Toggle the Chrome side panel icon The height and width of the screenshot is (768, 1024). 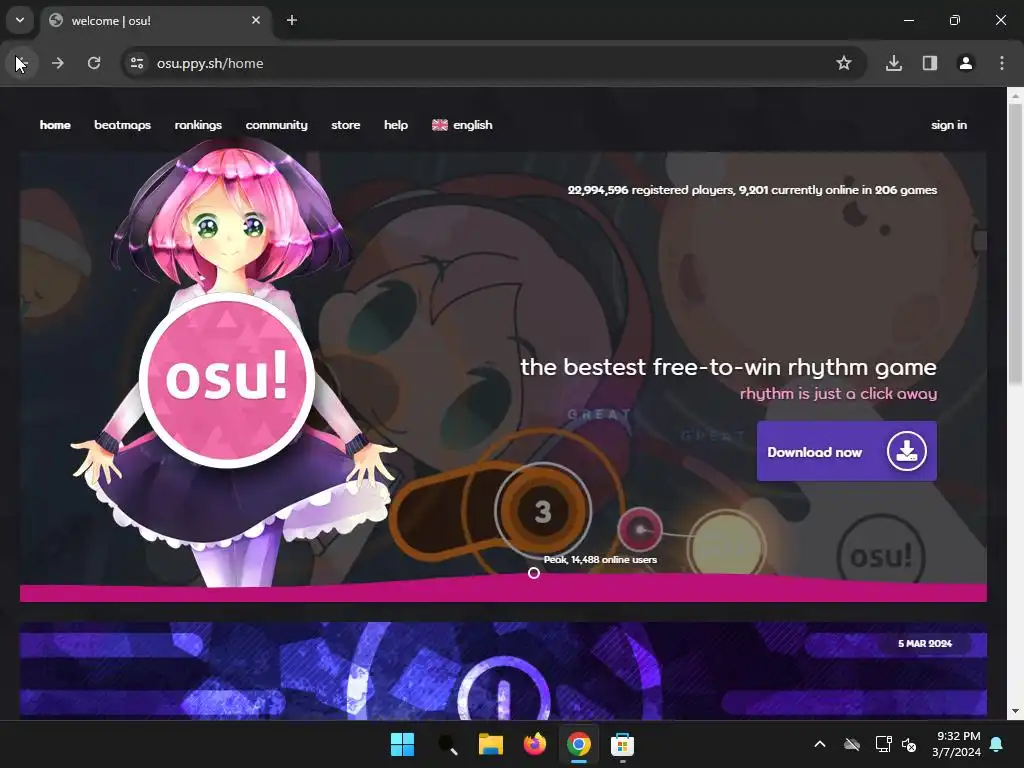930,63
